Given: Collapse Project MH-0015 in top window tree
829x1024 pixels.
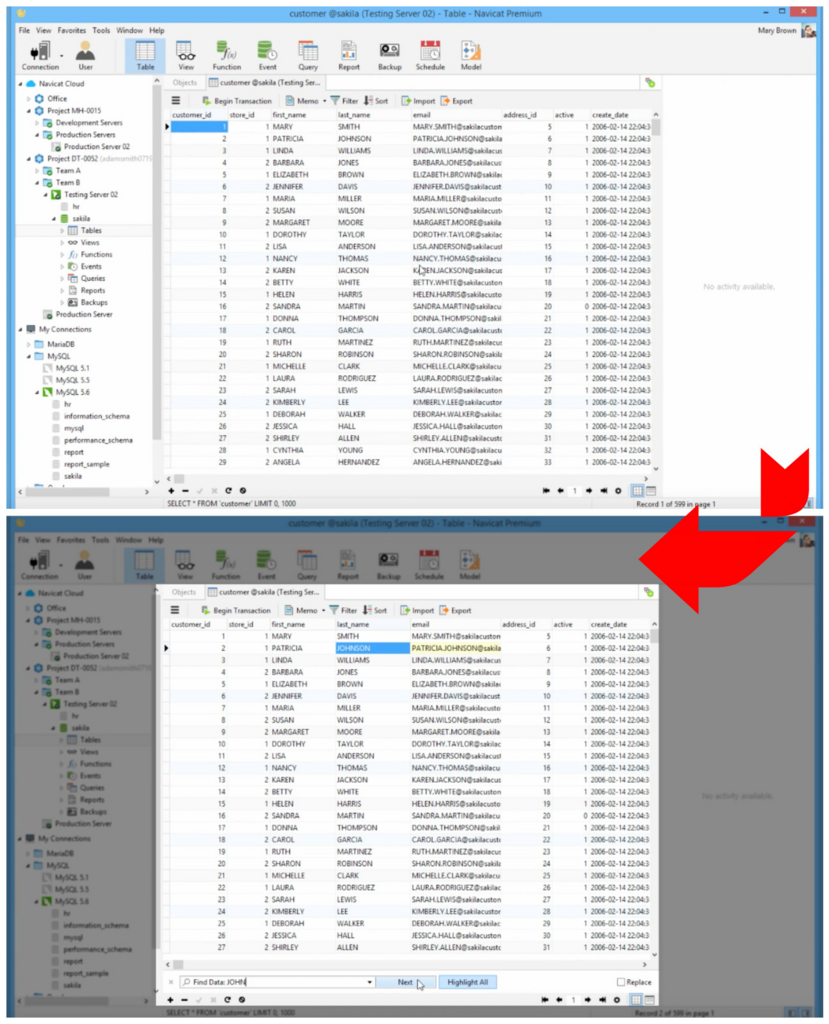Looking at the screenshot, I should coord(29,111).
